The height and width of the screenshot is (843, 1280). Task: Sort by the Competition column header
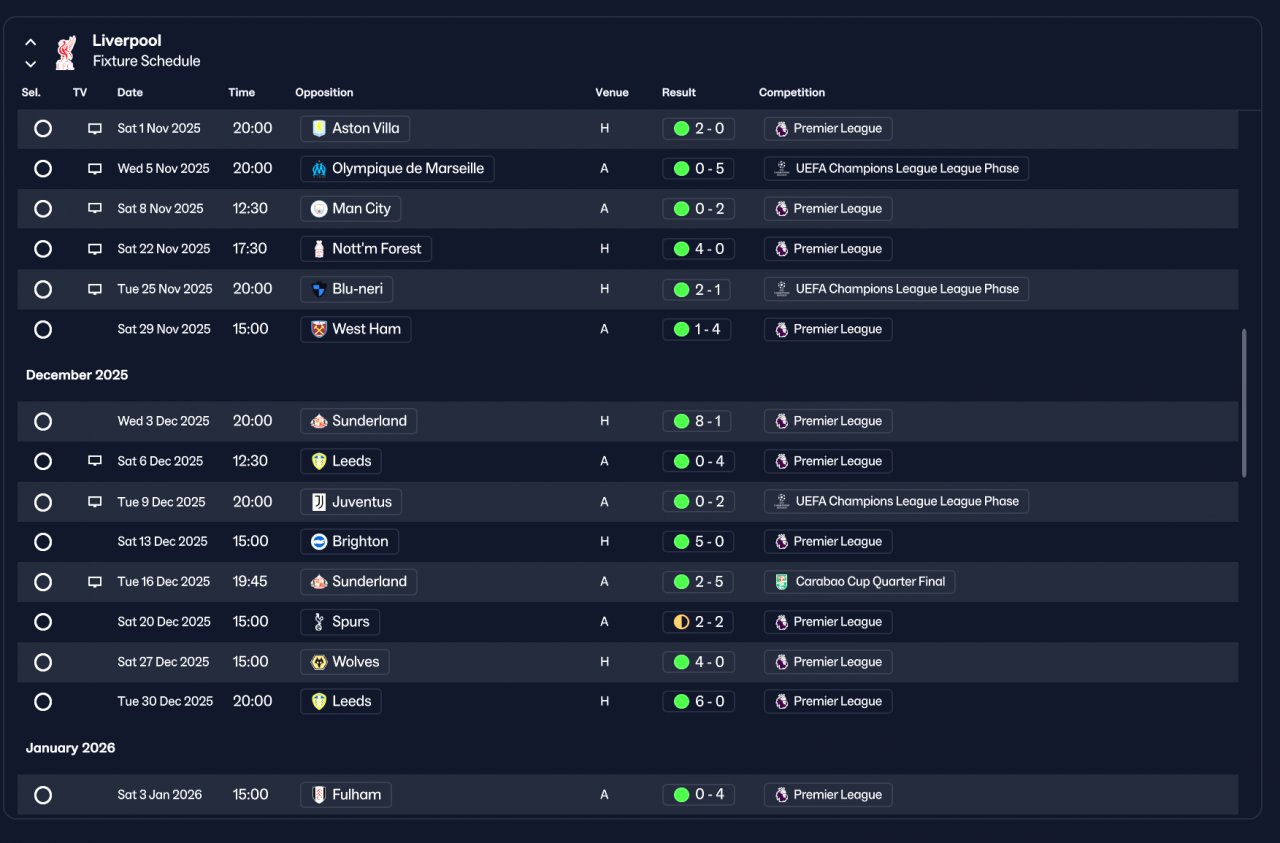click(x=792, y=92)
